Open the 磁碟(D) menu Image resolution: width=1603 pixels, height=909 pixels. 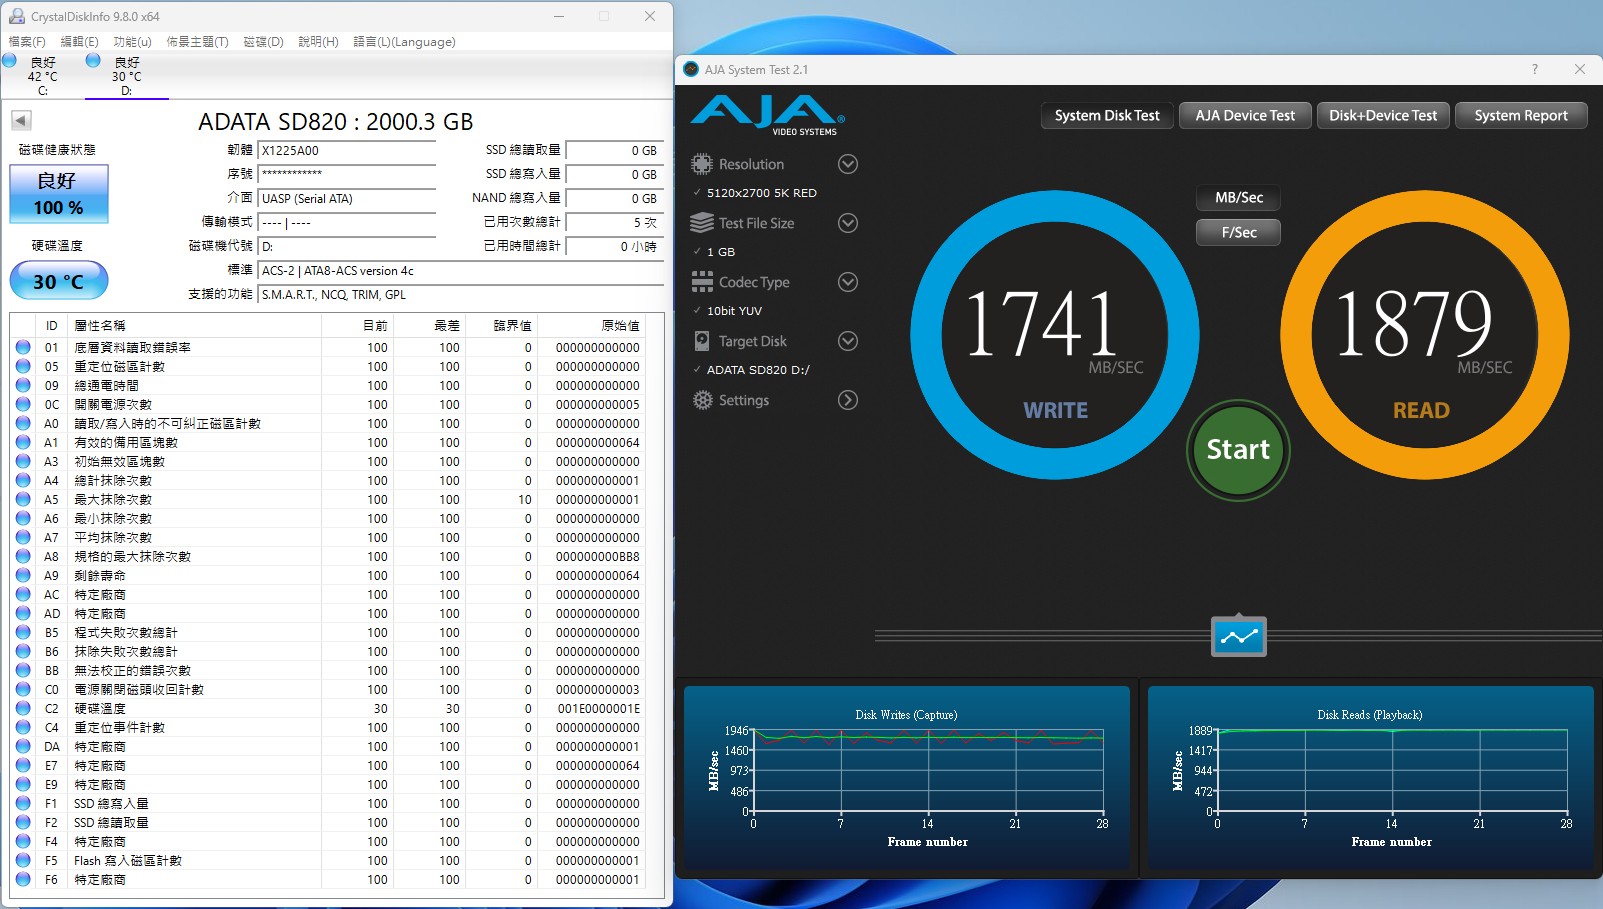point(264,42)
